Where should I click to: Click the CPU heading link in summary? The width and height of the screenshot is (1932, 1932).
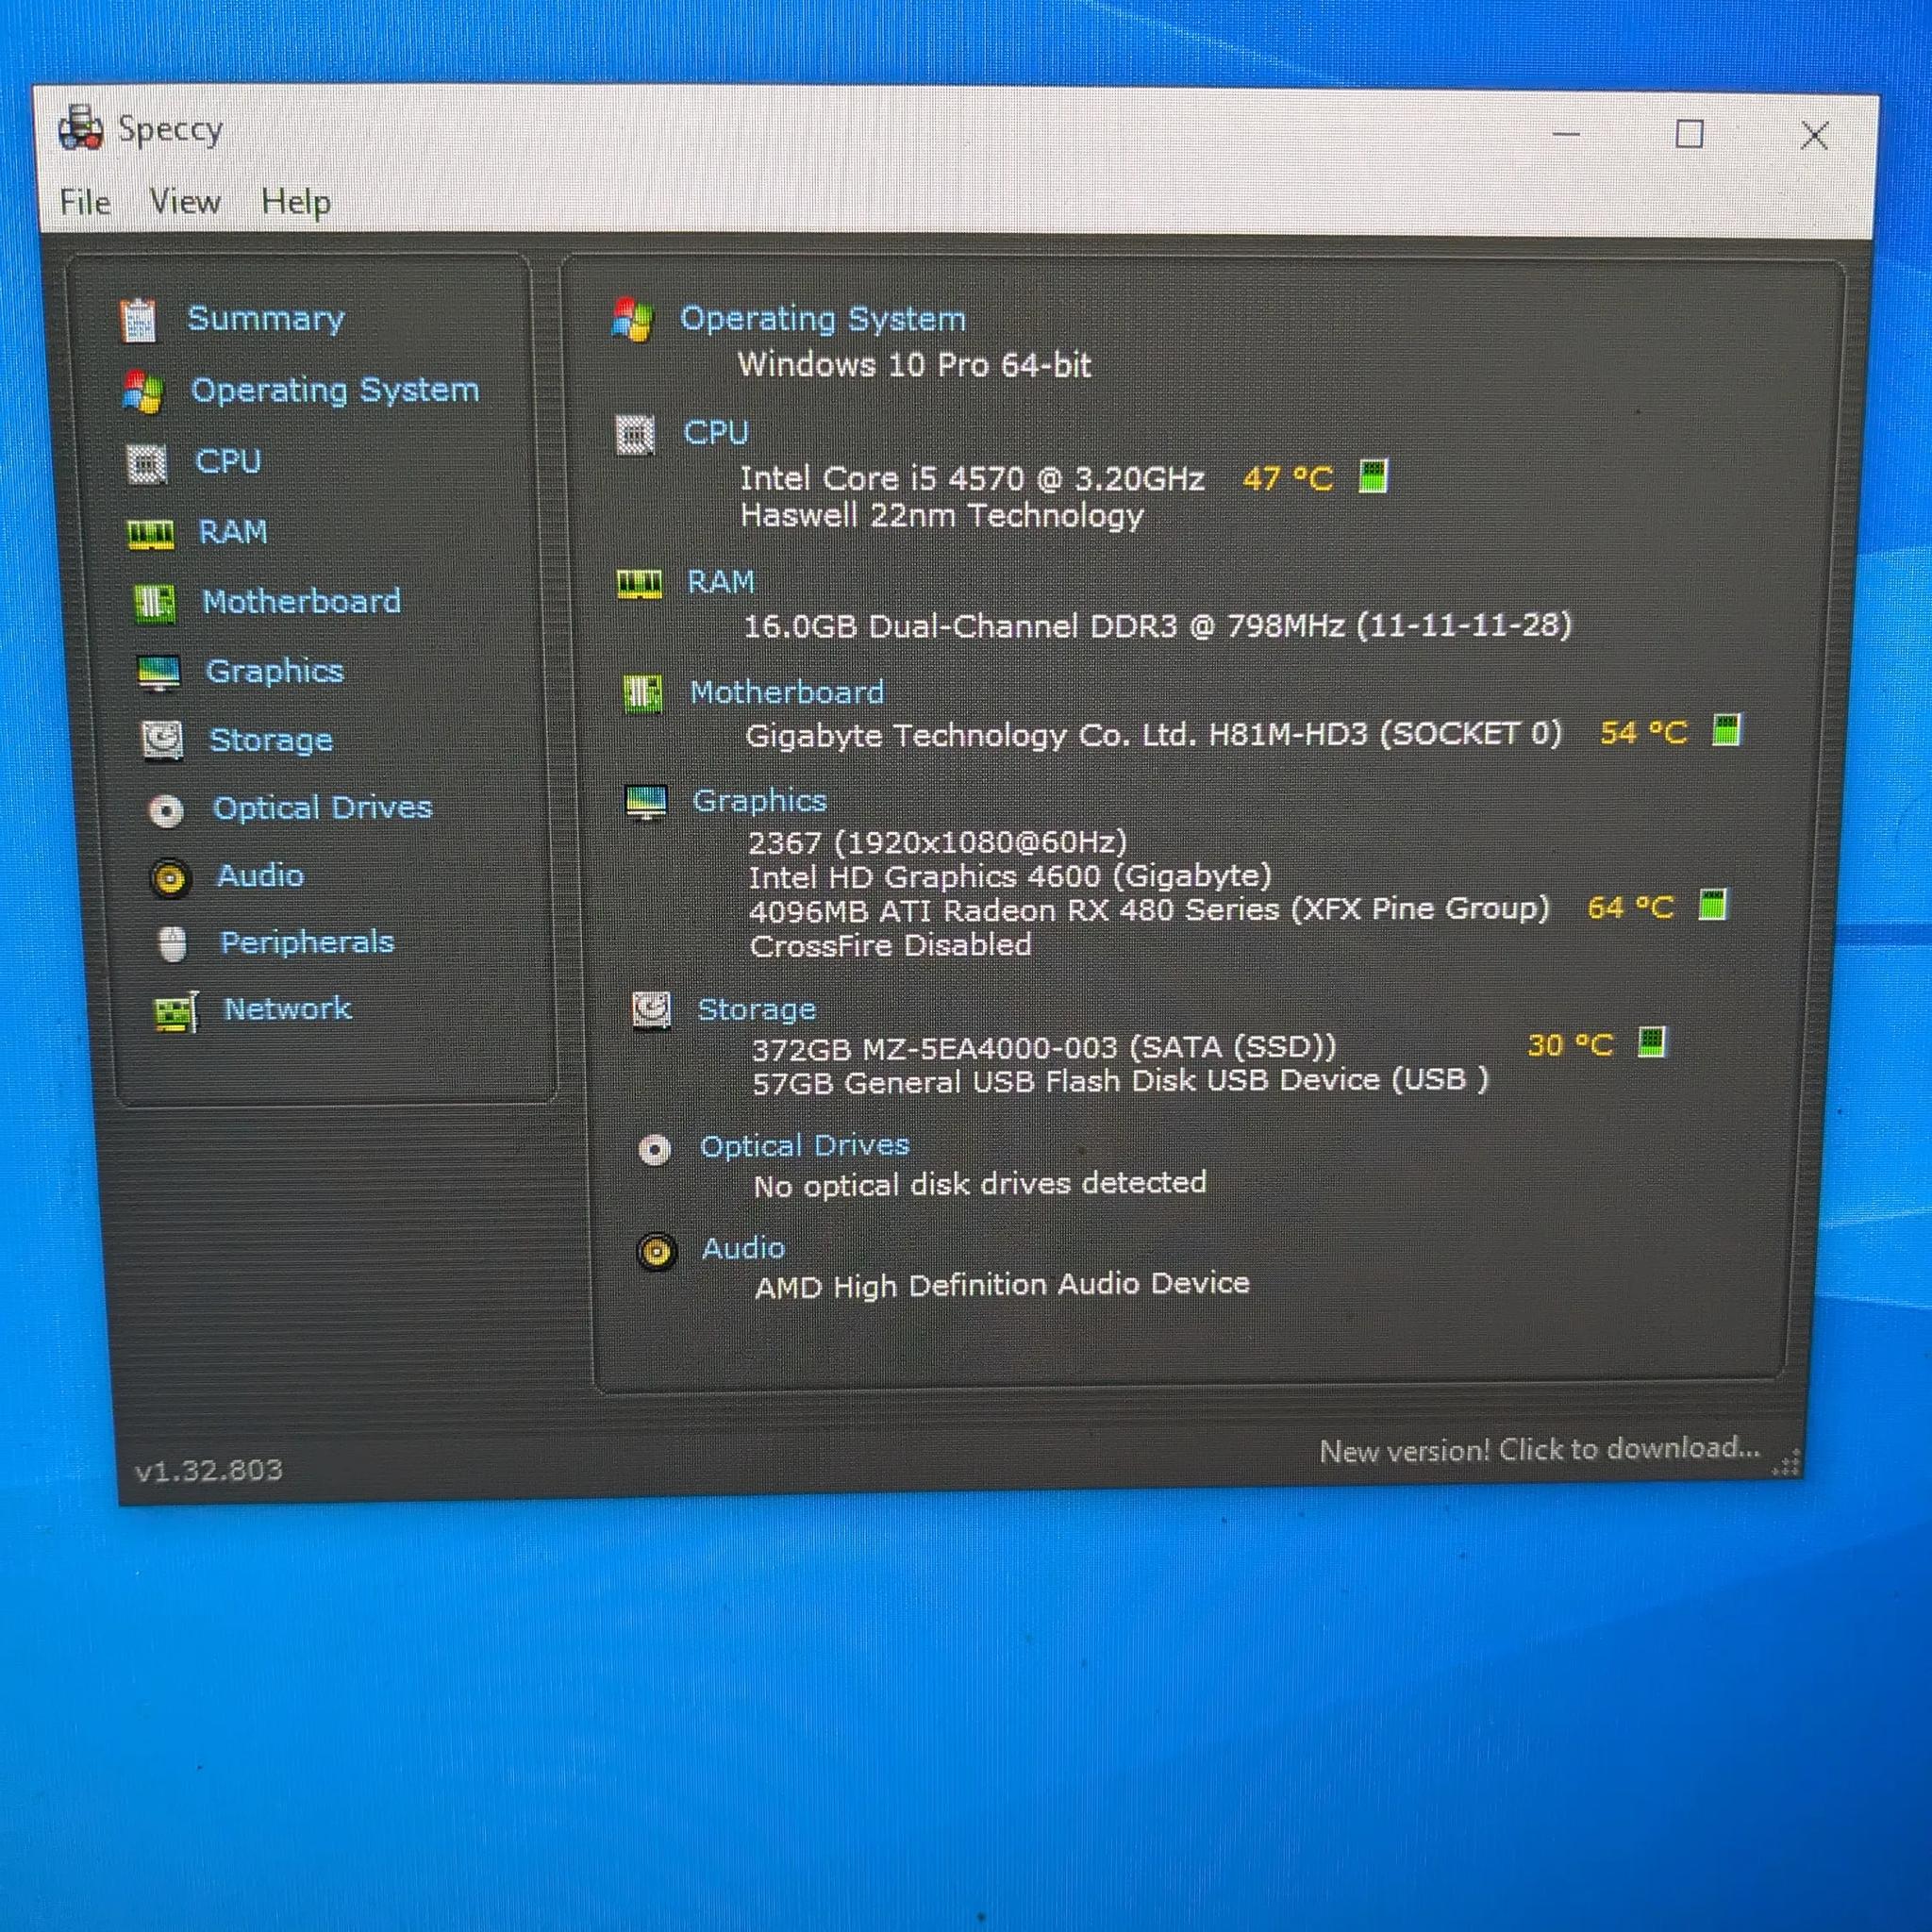pos(715,433)
